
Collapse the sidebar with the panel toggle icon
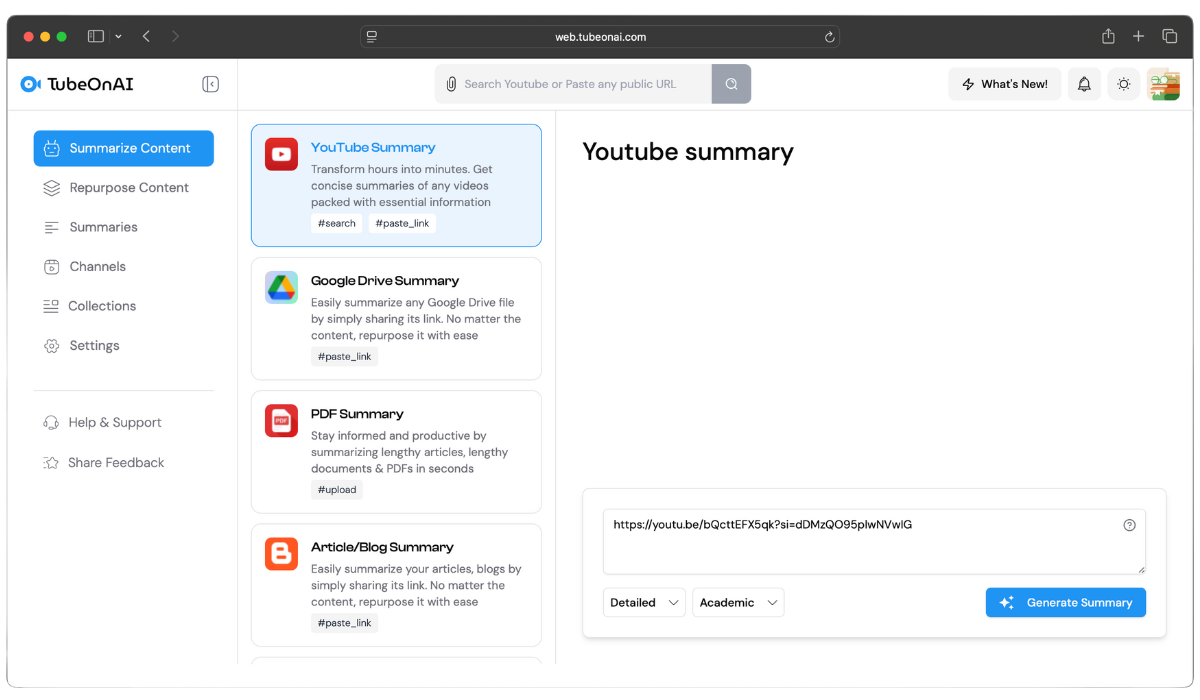click(x=210, y=84)
